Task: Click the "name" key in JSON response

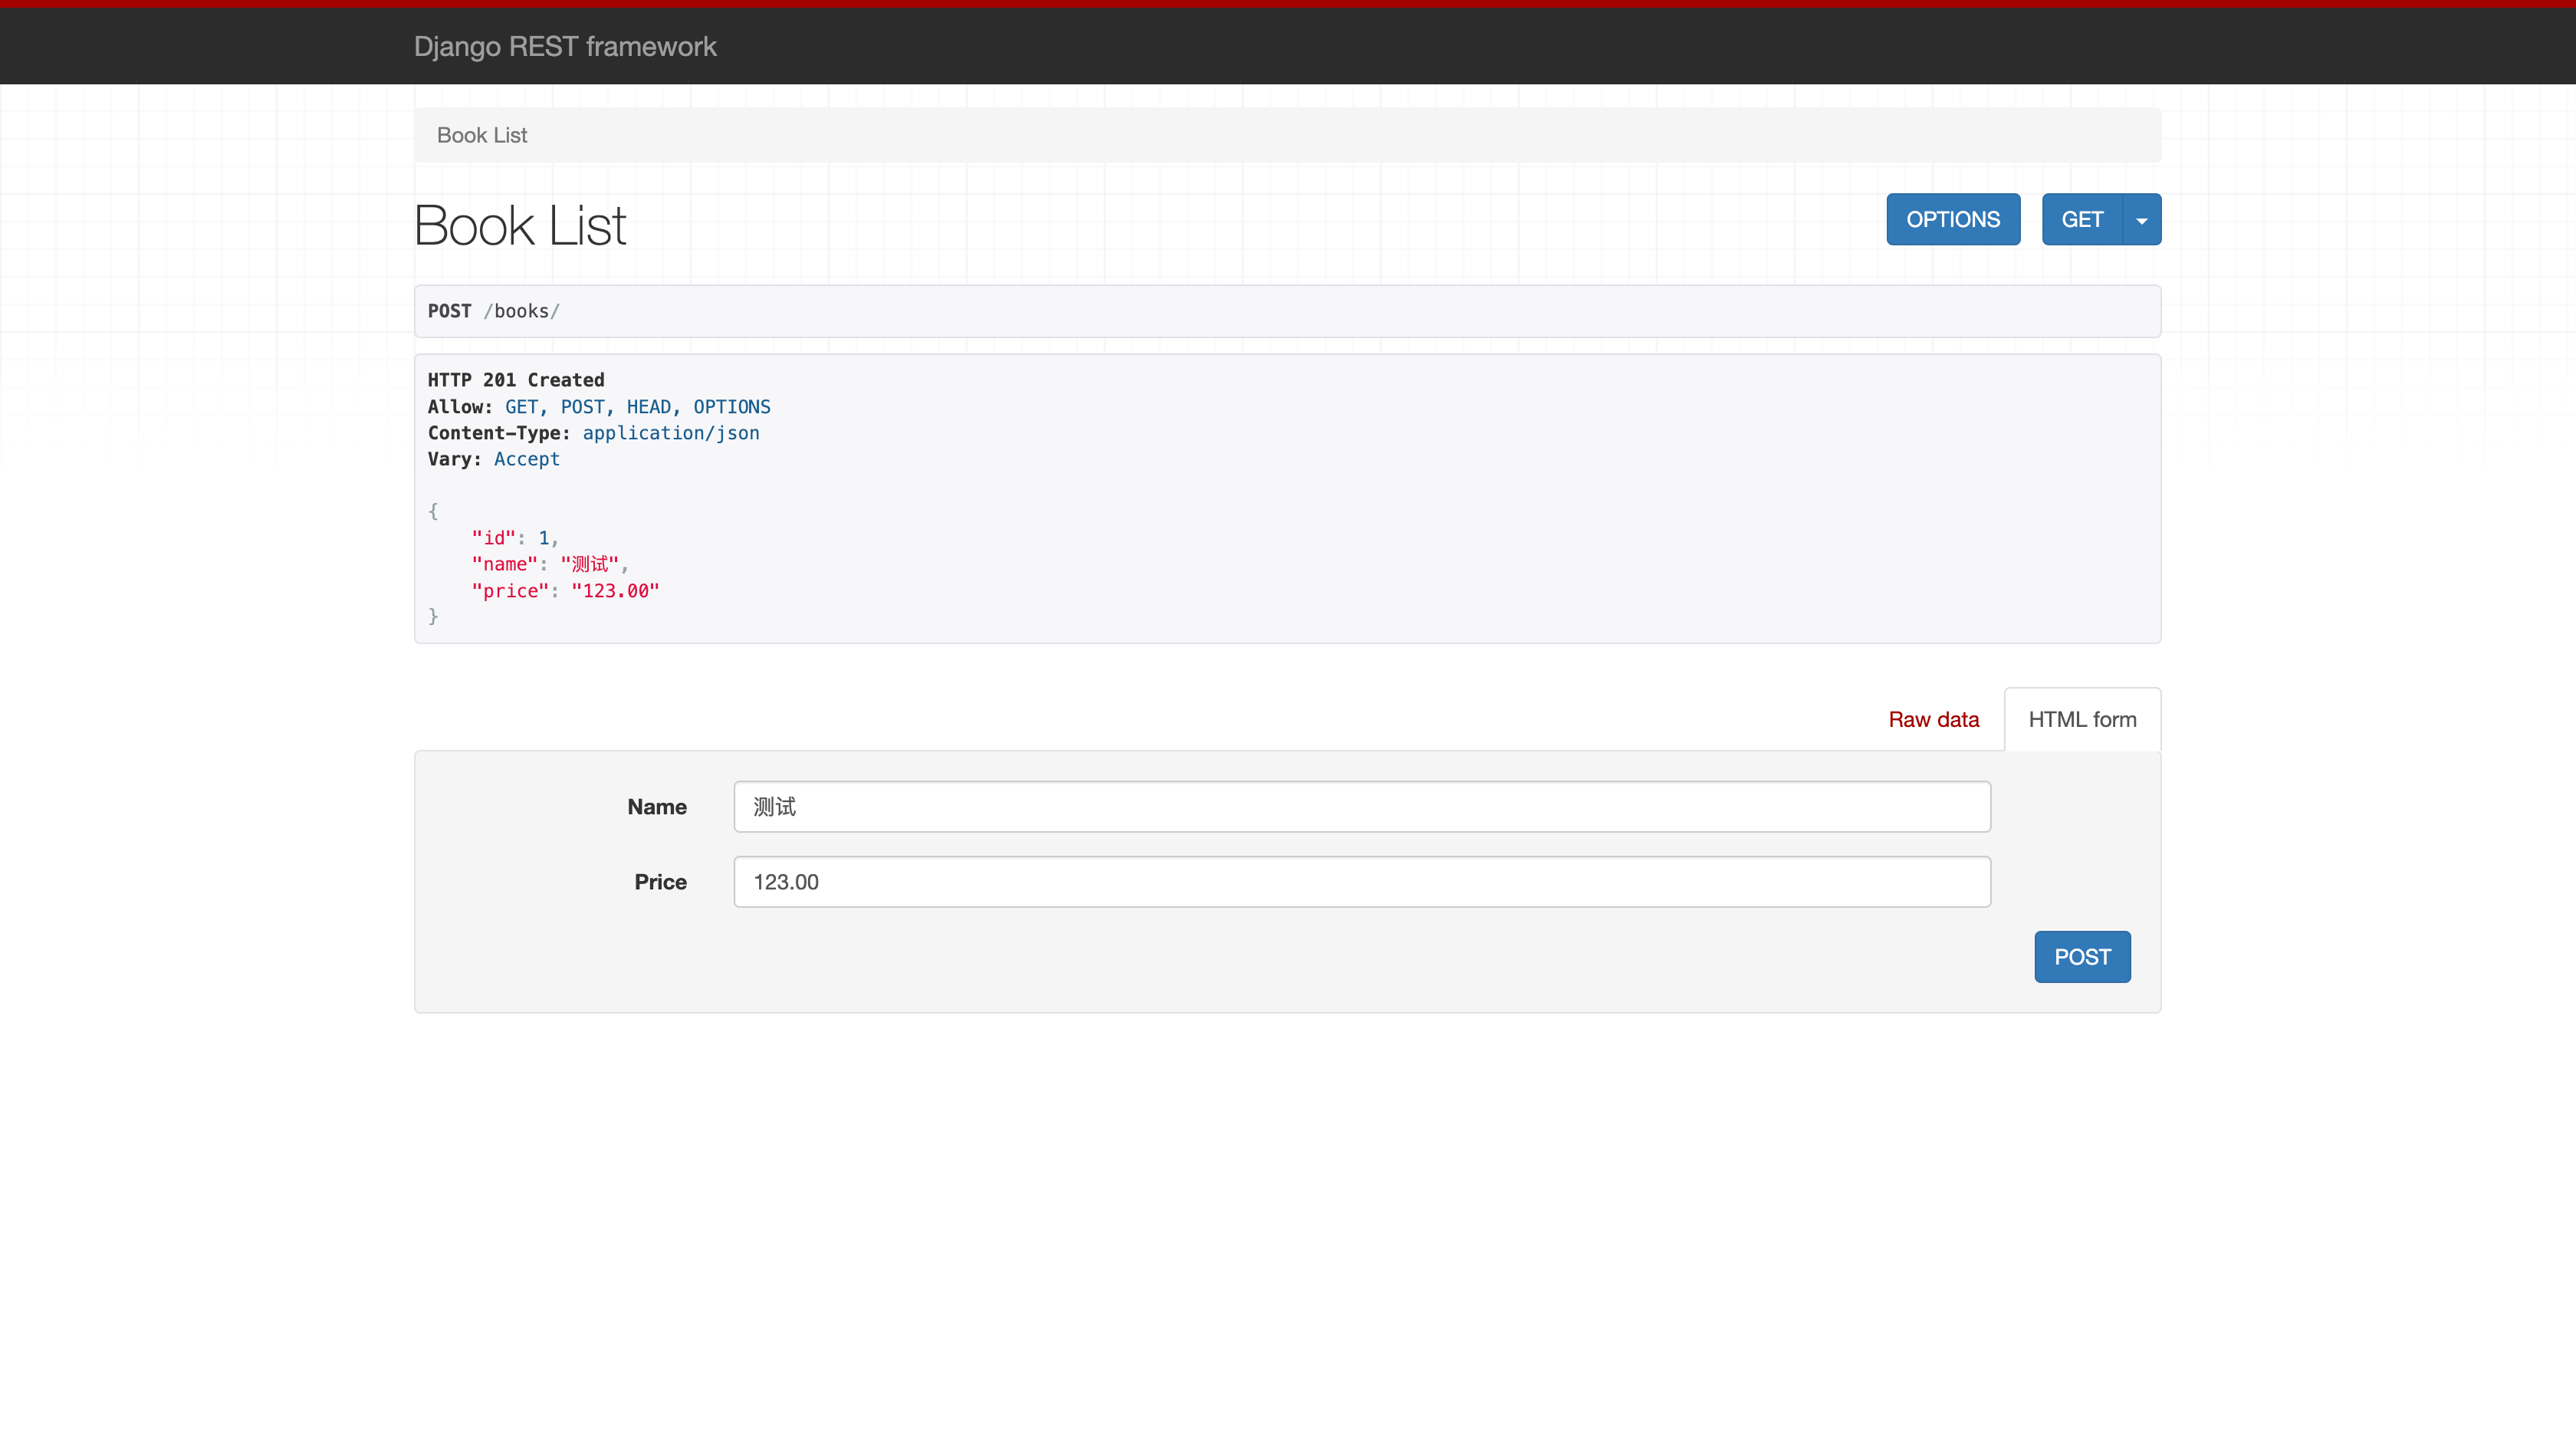Action: click(505, 564)
